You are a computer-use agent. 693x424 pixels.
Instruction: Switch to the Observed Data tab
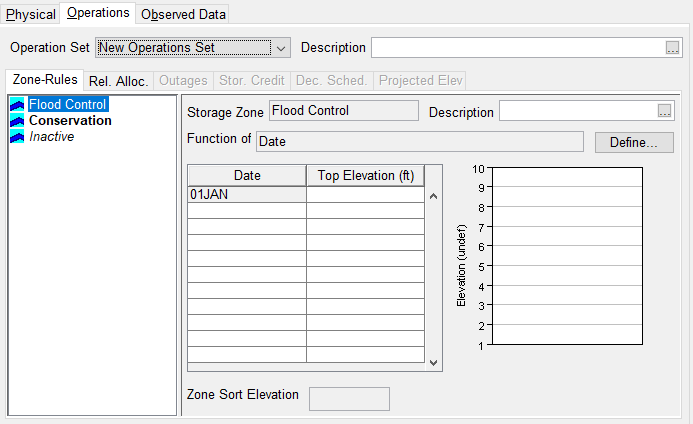tap(184, 15)
